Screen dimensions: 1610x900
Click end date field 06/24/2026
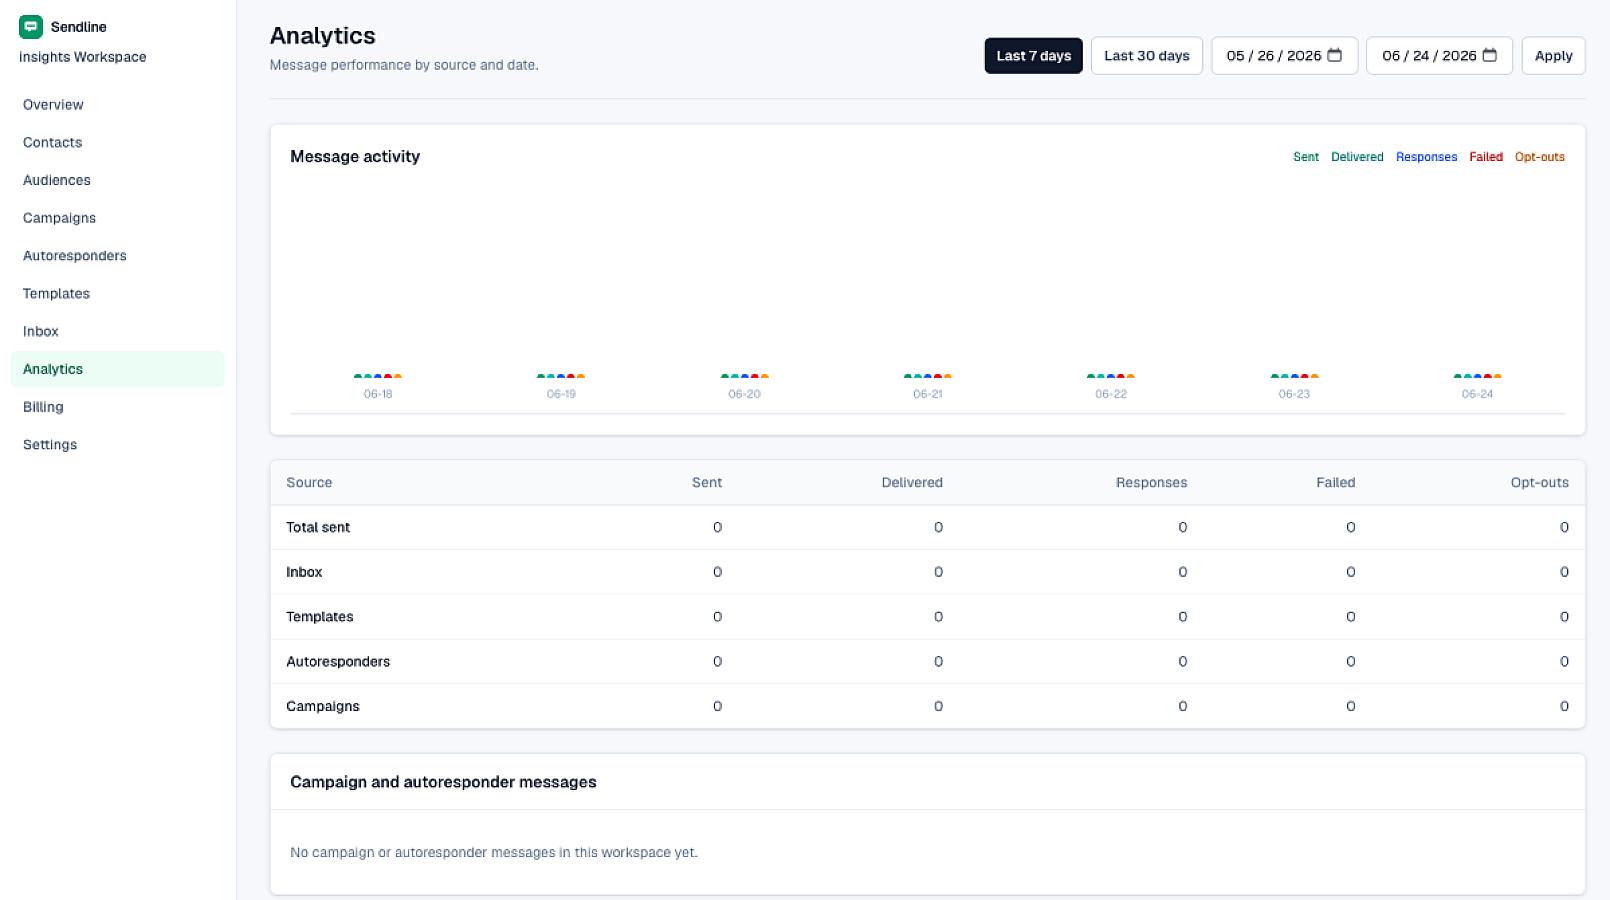pyautogui.click(x=1439, y=56)
